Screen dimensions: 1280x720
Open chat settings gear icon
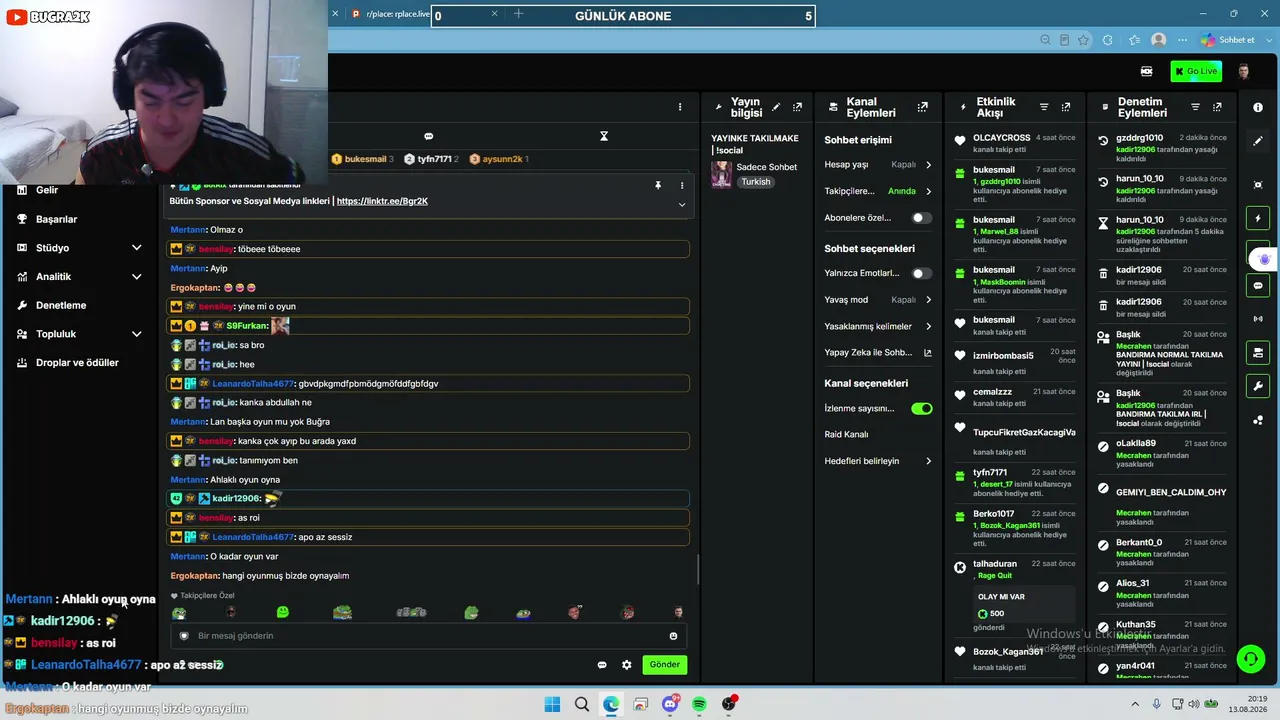(x=627, y=665)
